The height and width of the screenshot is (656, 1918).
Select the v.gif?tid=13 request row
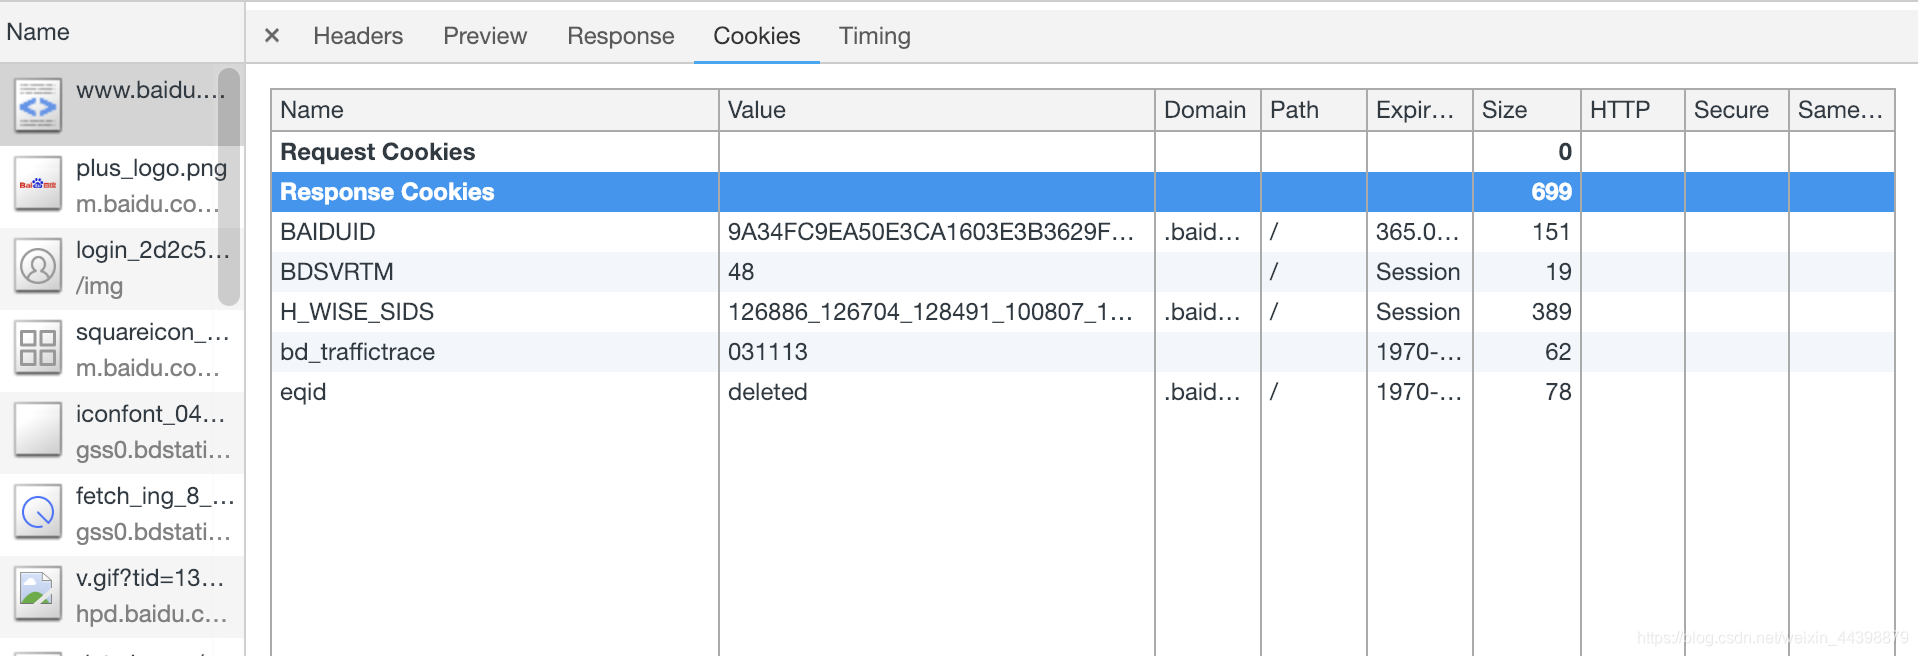pos(122,596)
